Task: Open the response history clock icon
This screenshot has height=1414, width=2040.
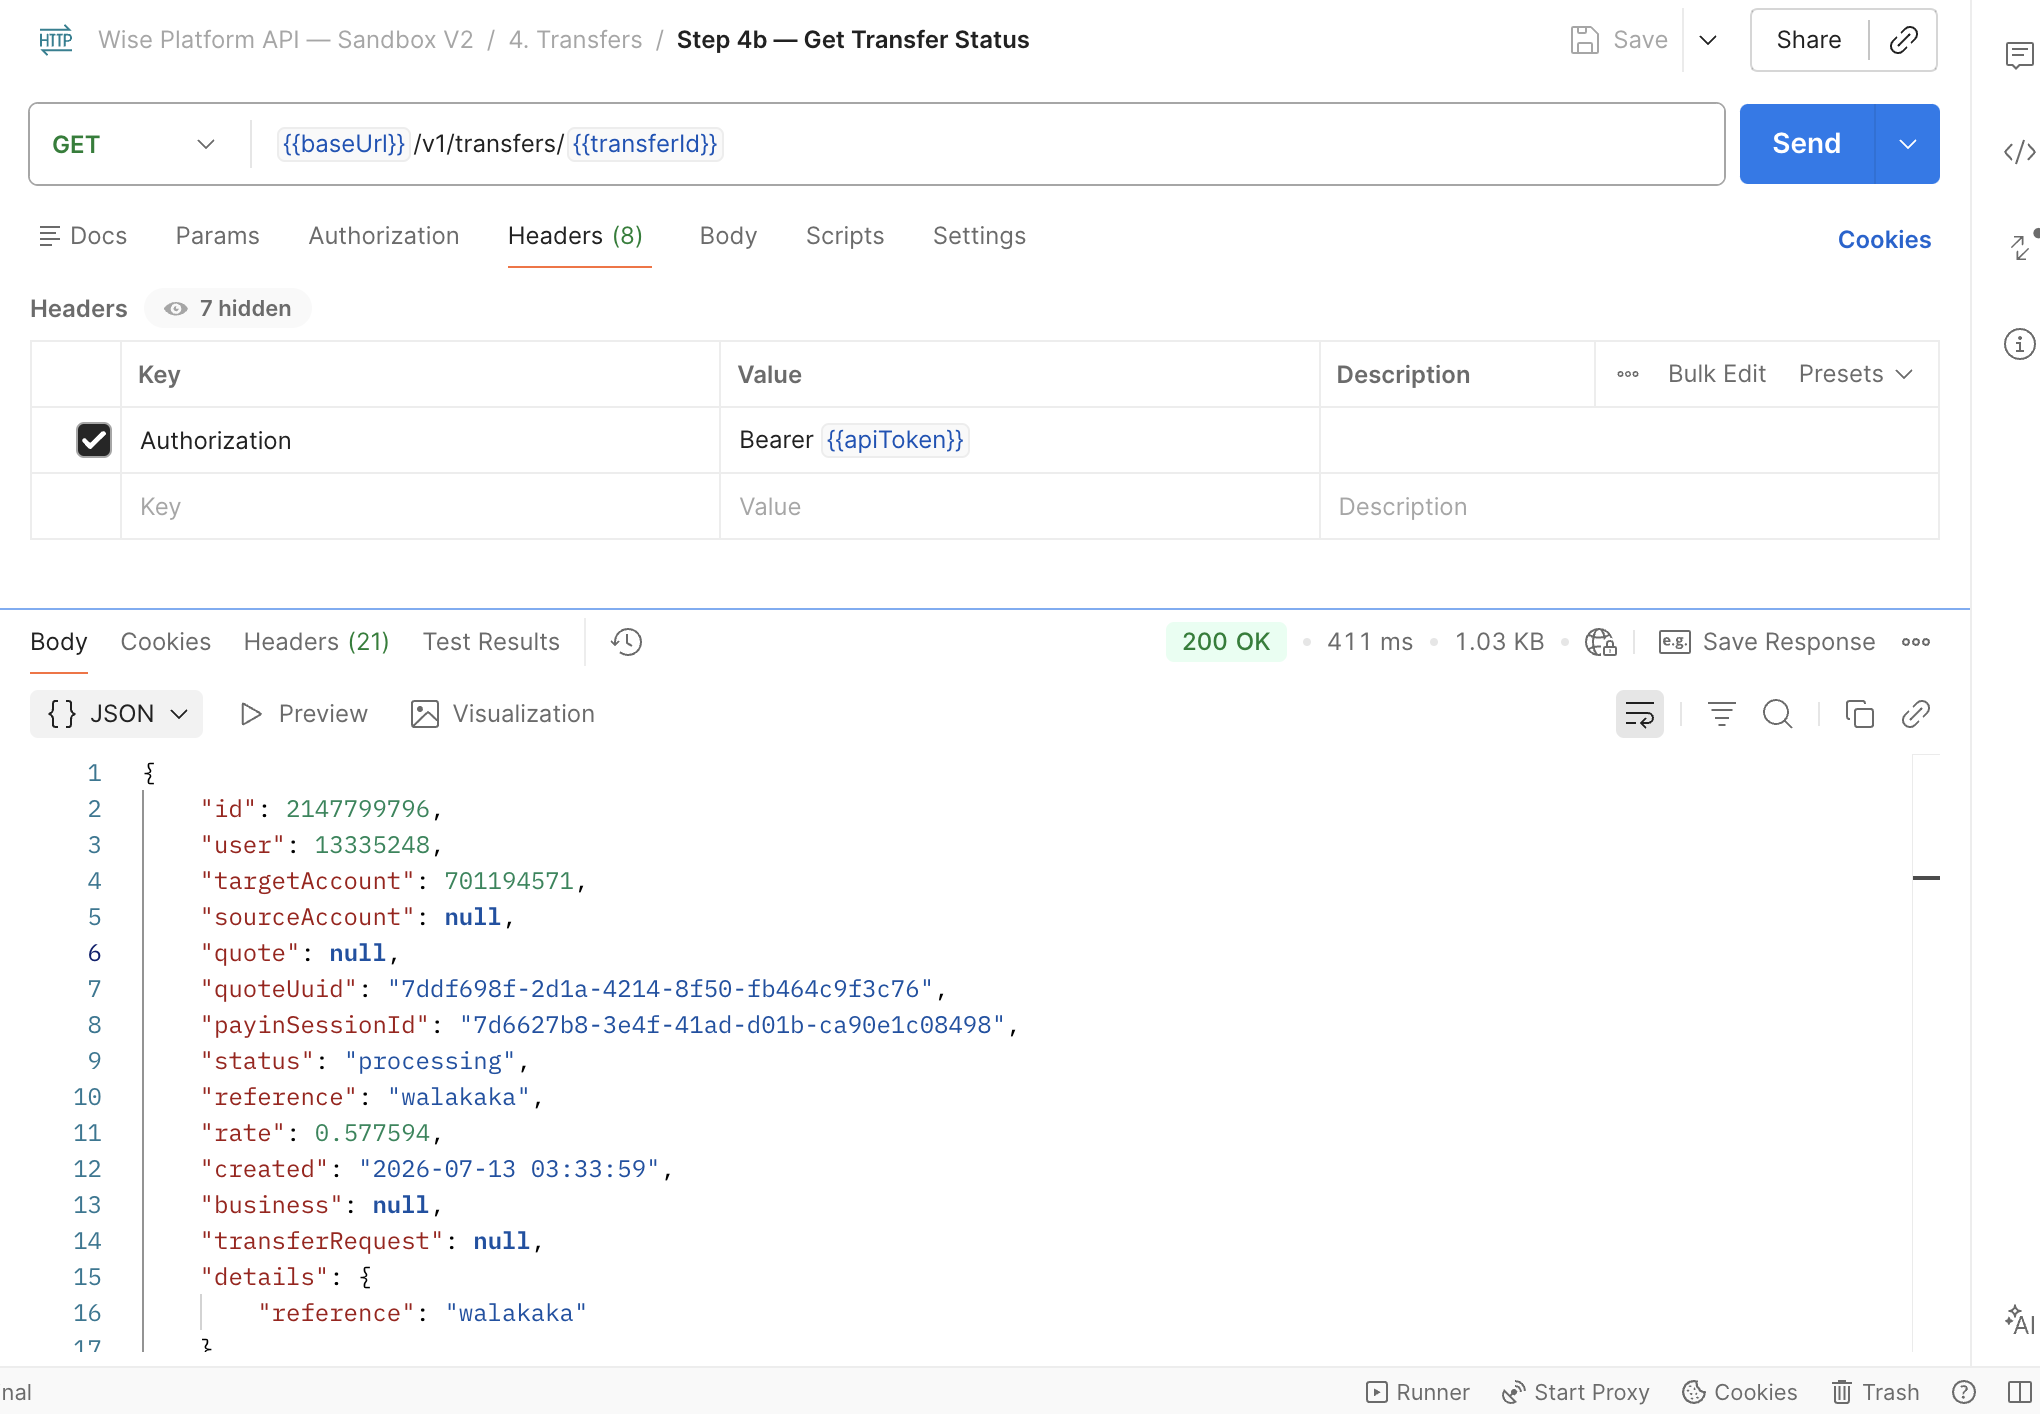Action: tap(627, 642)
